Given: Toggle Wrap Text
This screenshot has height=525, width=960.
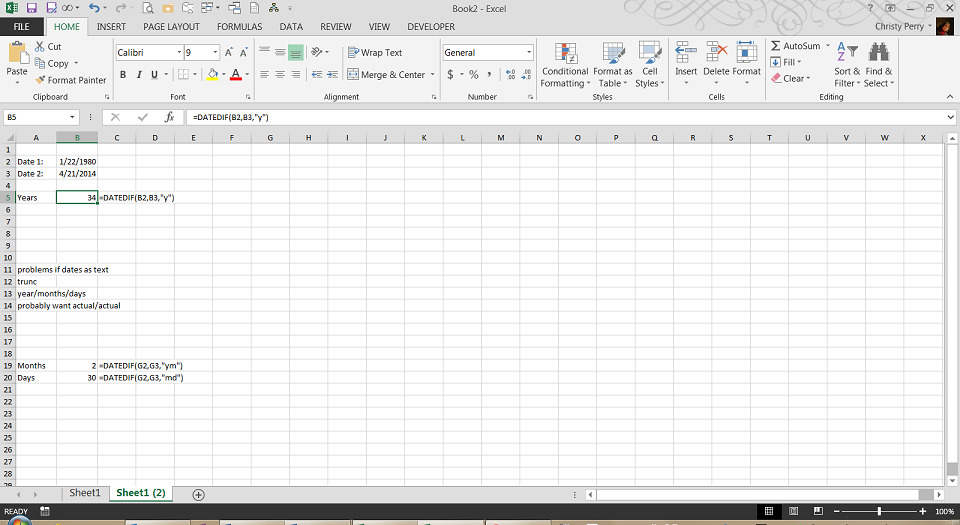Looking at the screenshot, I should point(375,53).
